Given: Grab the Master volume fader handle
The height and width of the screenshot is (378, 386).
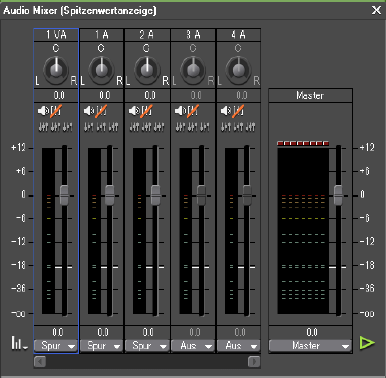Looking at the screenshot, I should point(338,195).
